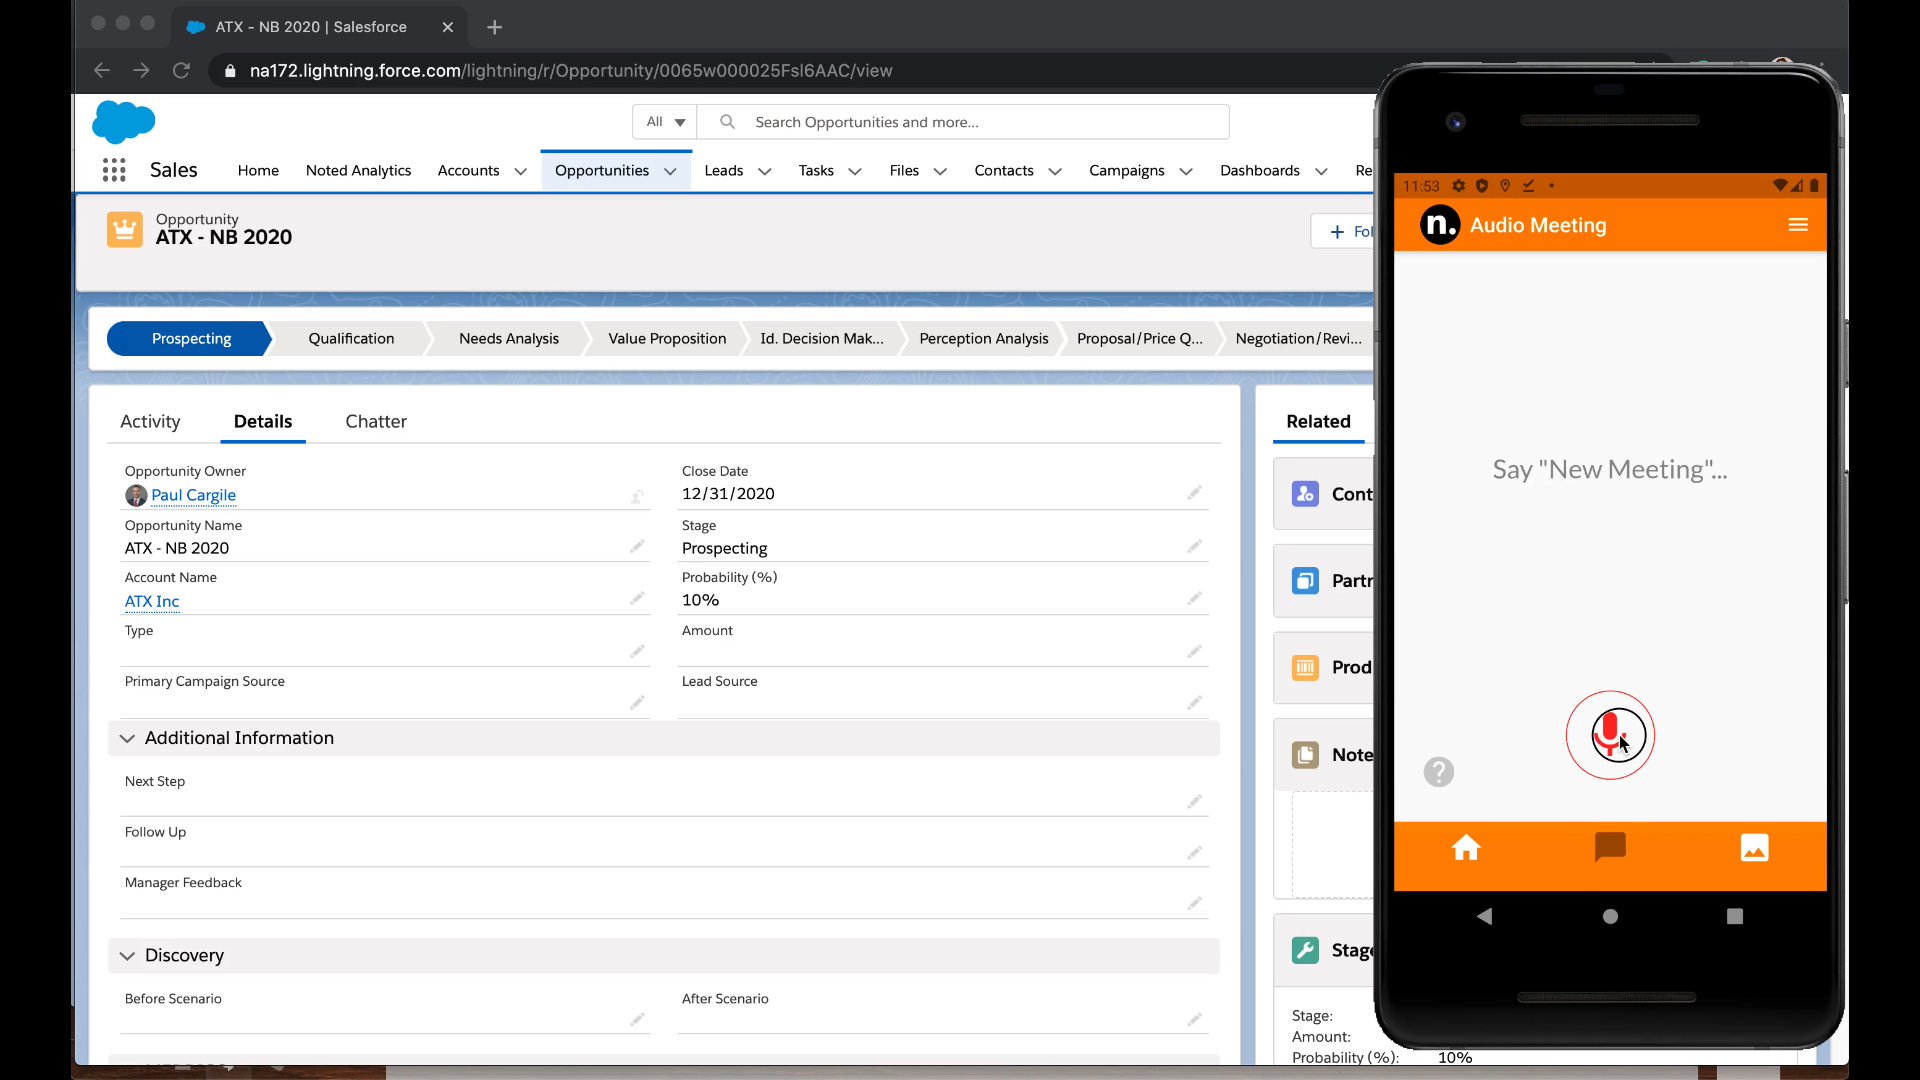Tap the chat message icon in phone app
Screen dimensions: 1920x1080
click(x=1610, y=848)
